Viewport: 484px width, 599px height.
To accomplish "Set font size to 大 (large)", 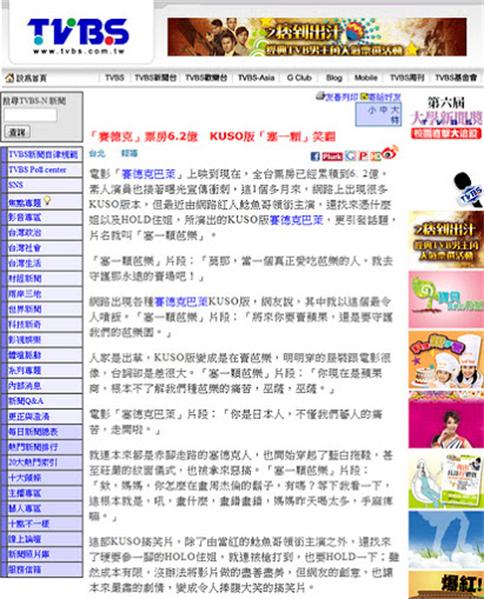I will (395, 110).
